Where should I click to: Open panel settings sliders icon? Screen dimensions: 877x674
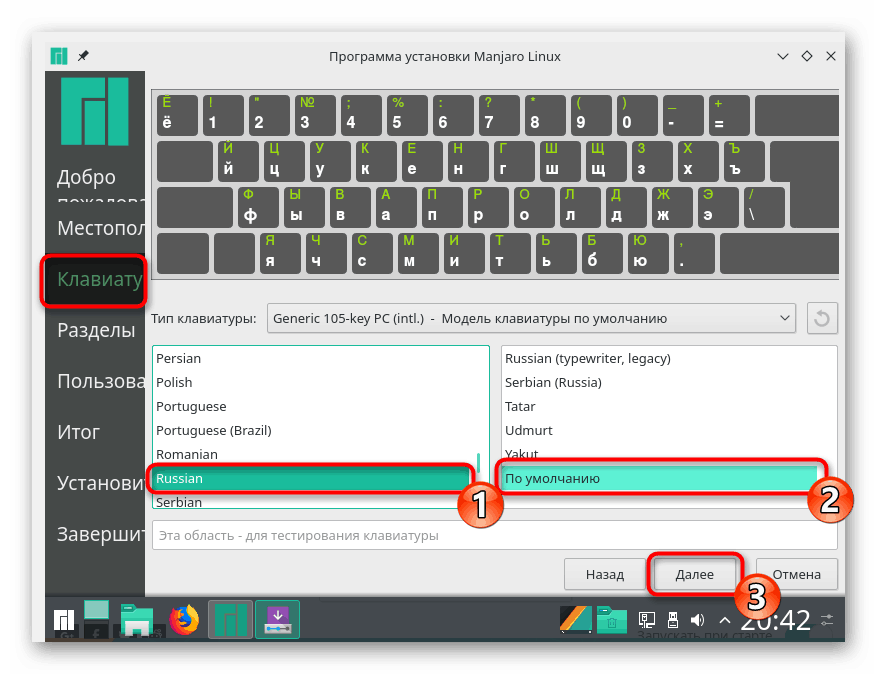827,620
